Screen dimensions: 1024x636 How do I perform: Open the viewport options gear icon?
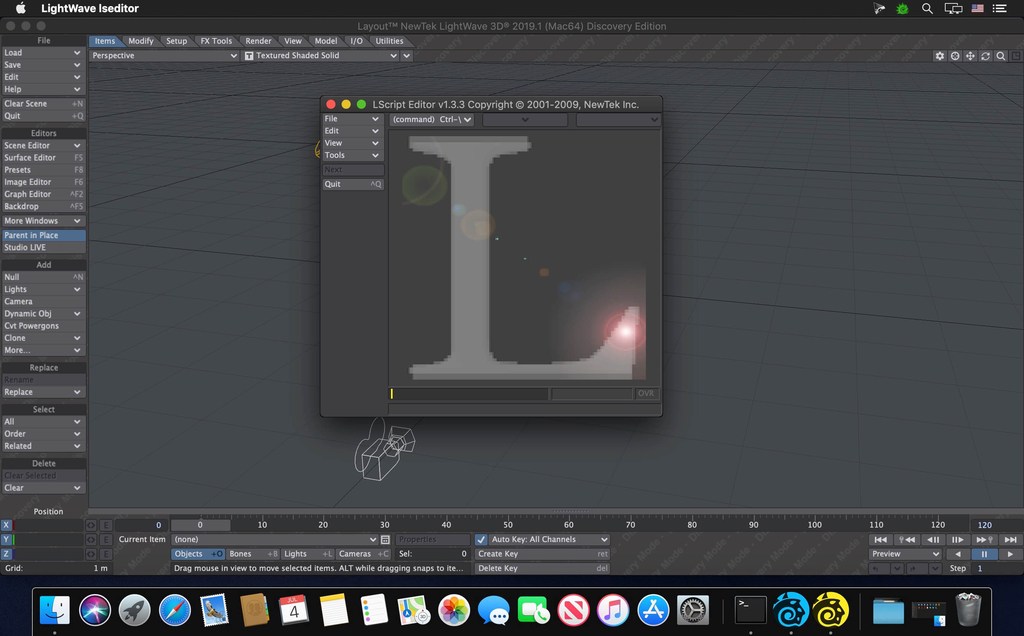click(940, 56)
